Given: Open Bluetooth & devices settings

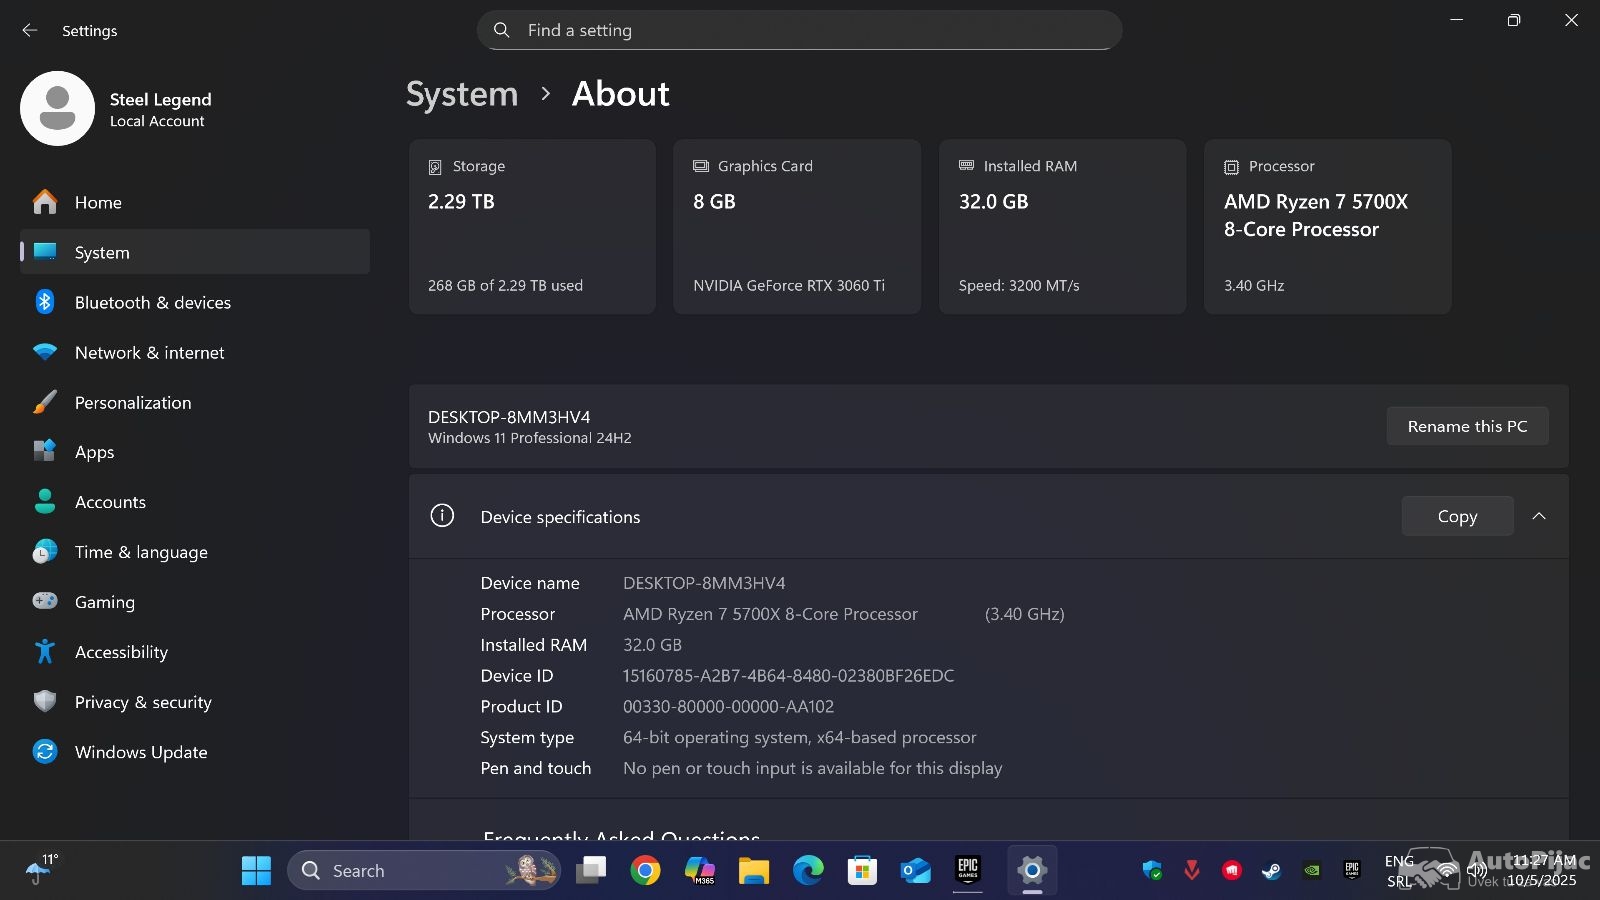Looking at the screenshot, I should 152,302.
